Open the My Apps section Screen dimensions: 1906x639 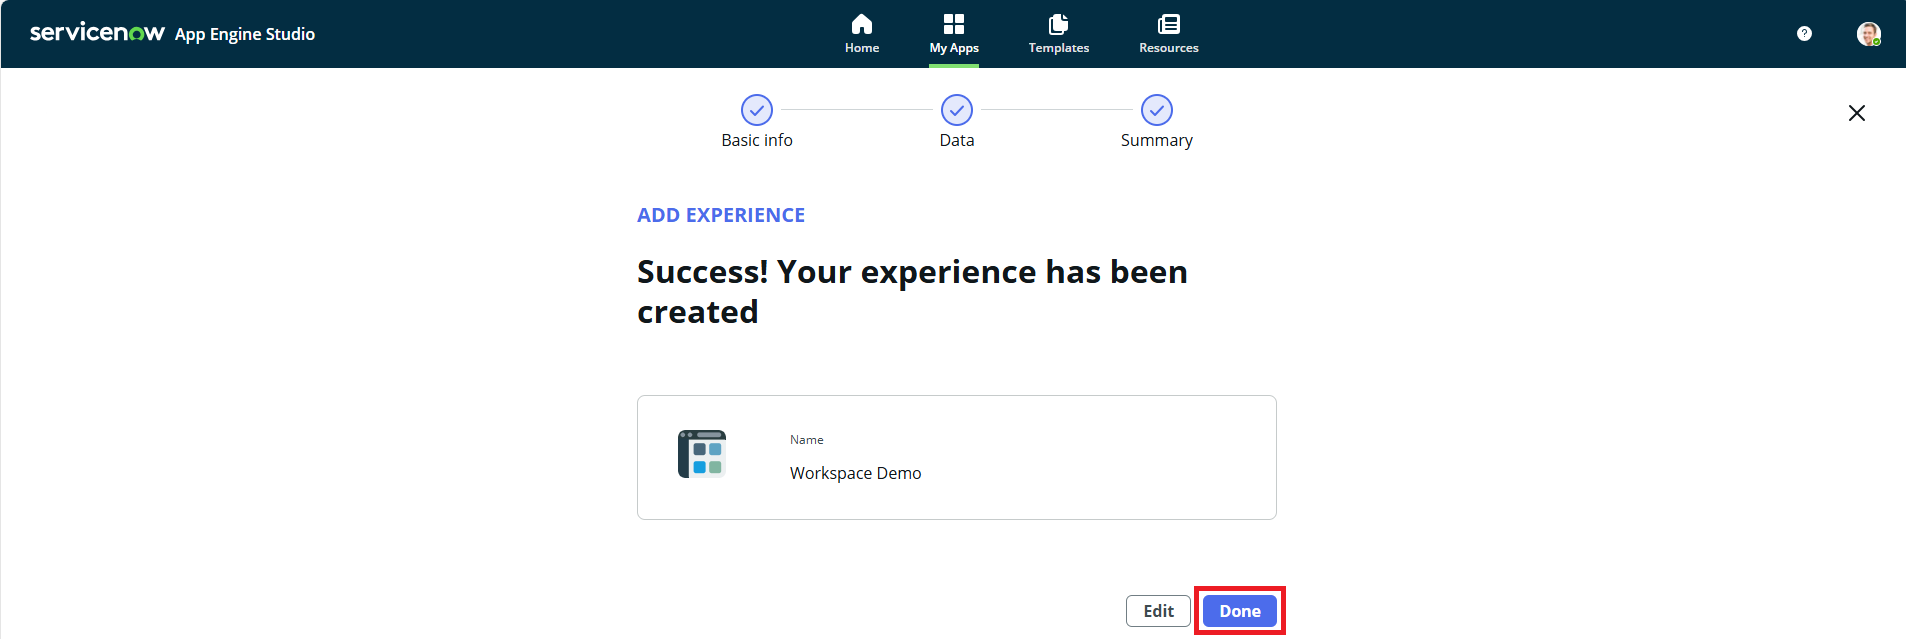953,33
